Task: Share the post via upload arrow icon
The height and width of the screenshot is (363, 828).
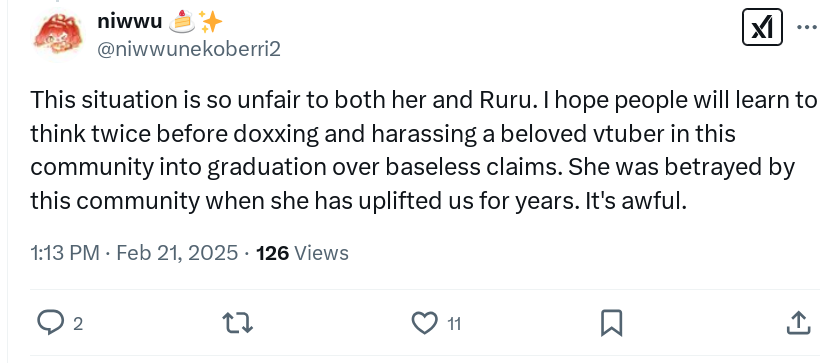Action: click(x=798, y=323)
